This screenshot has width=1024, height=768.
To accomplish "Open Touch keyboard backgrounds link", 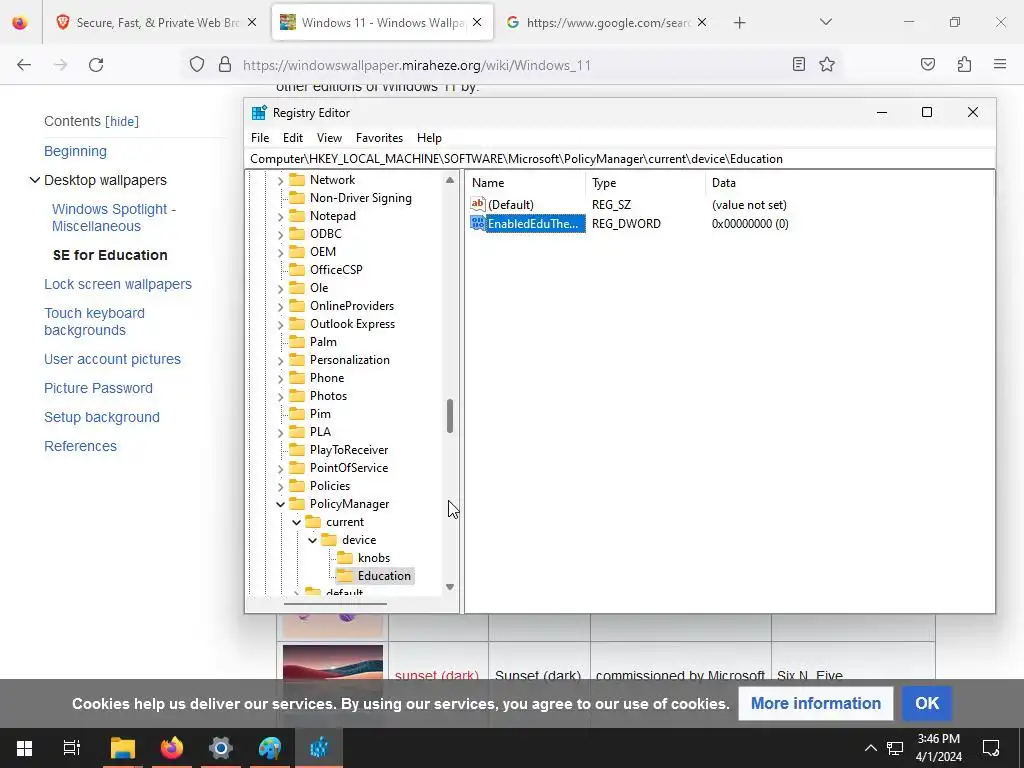I will 94,321.
